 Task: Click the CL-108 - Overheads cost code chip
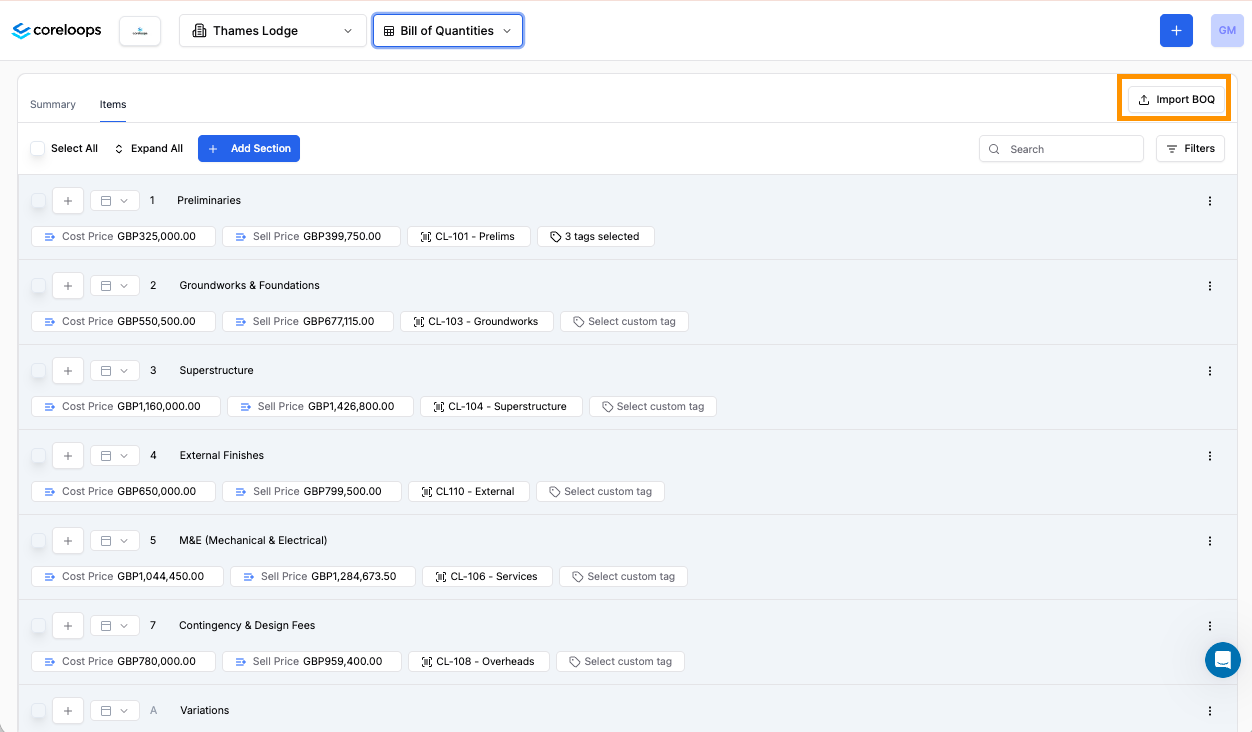pos(479,662)
